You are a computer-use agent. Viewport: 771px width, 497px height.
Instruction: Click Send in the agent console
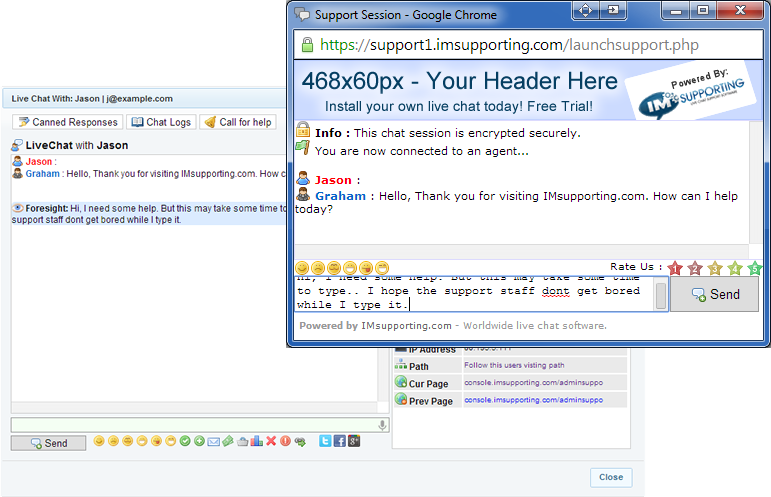[x=49, y=443]
